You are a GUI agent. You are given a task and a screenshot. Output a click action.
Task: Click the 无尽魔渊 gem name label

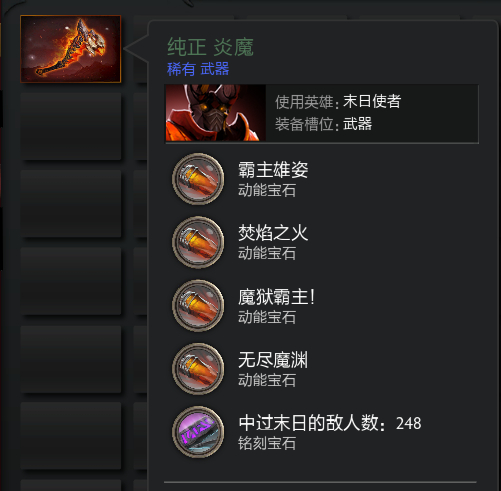[x=273, y=360]
